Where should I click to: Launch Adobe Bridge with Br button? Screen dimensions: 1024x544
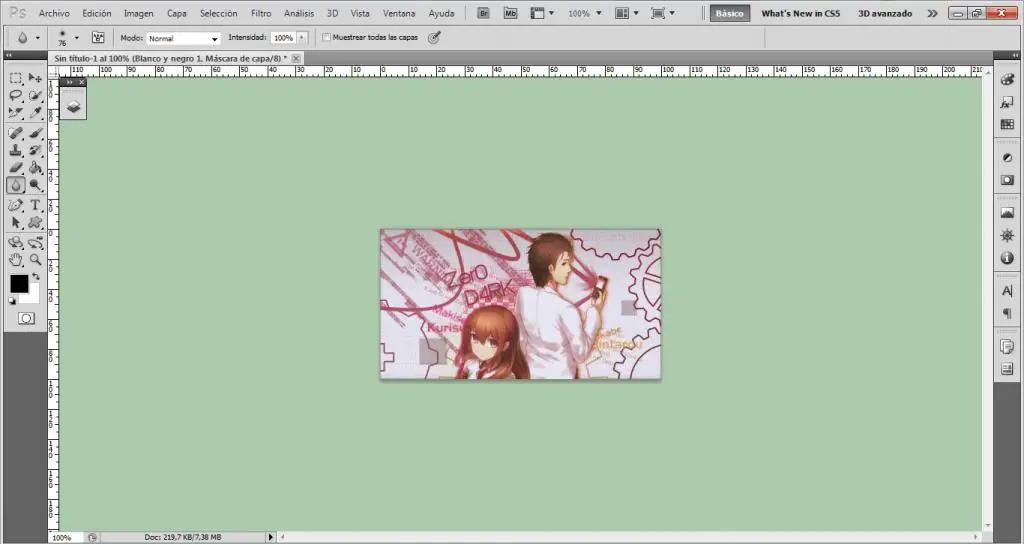tap(483, 13)
